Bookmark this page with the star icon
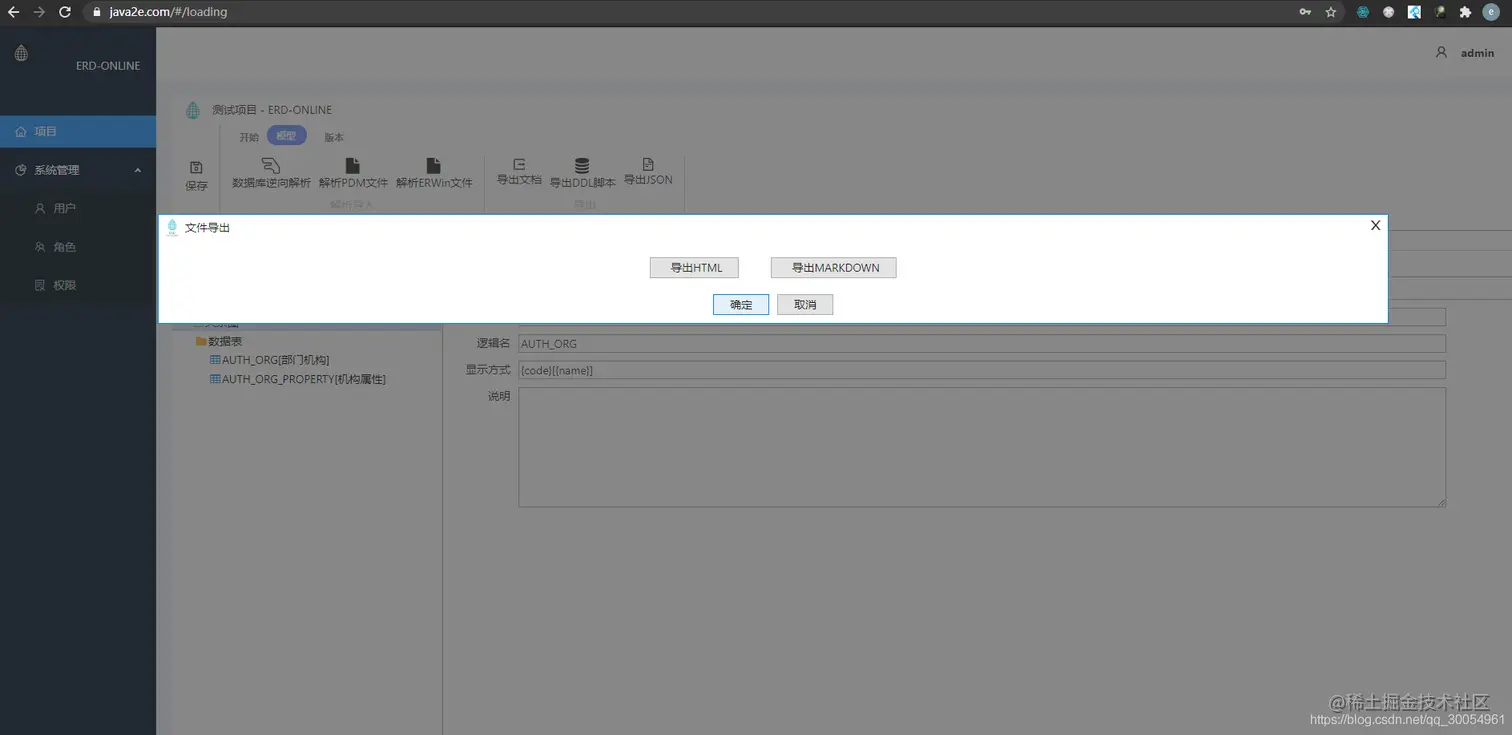 1331,12
